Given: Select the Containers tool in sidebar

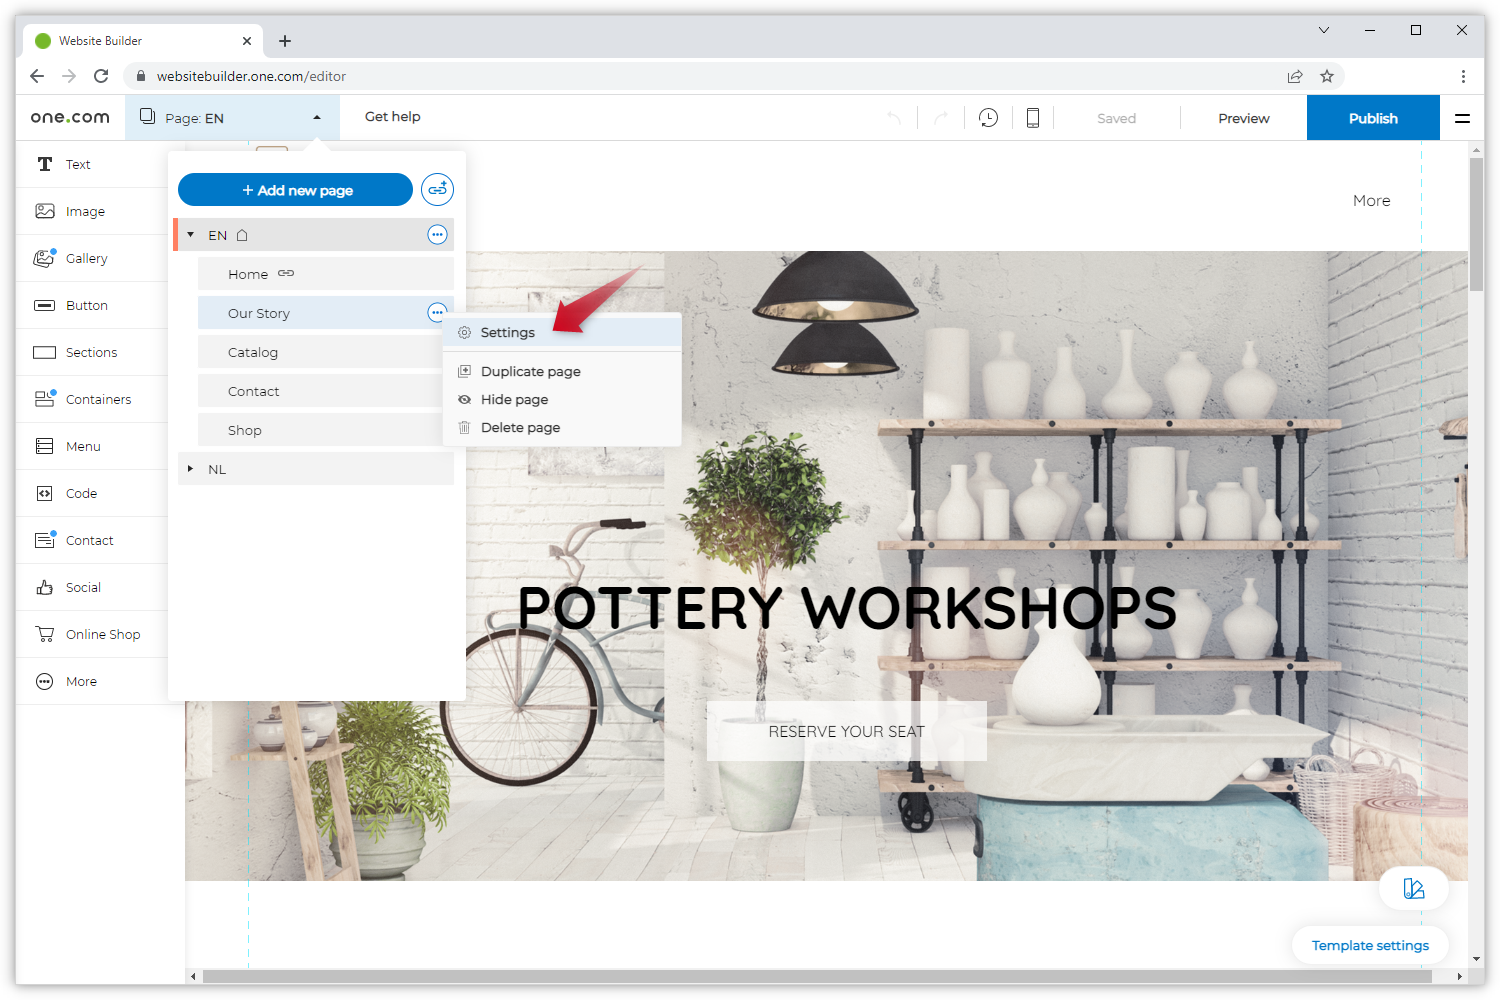Looking at the screenshot, I should click(98, 399).
